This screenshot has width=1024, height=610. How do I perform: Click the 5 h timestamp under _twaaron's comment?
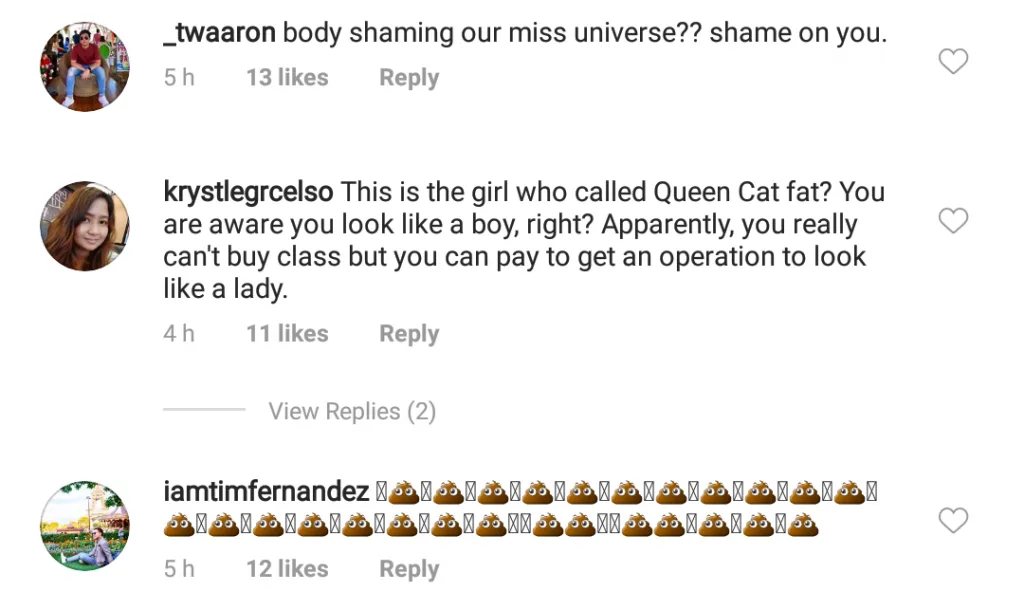point(179,78)
